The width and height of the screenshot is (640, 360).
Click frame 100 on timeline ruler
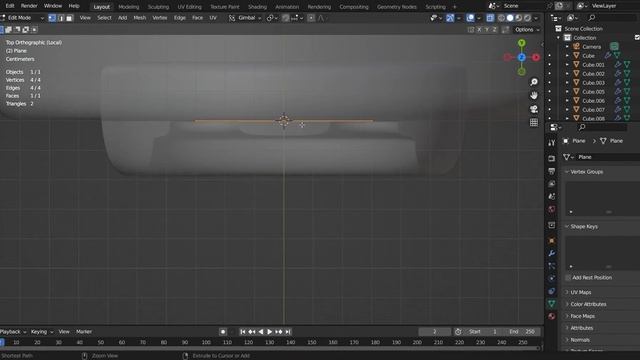coord(206,342)
